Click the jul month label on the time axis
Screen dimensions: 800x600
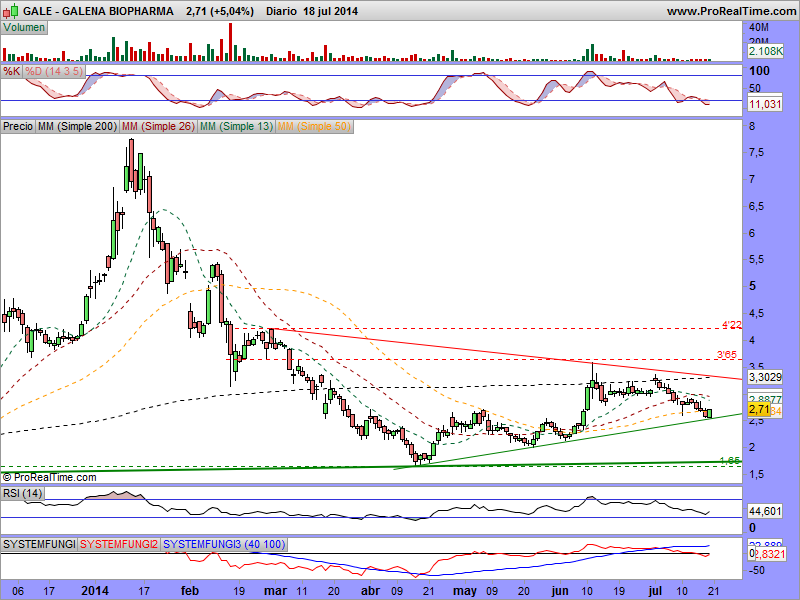click(655, 591)
